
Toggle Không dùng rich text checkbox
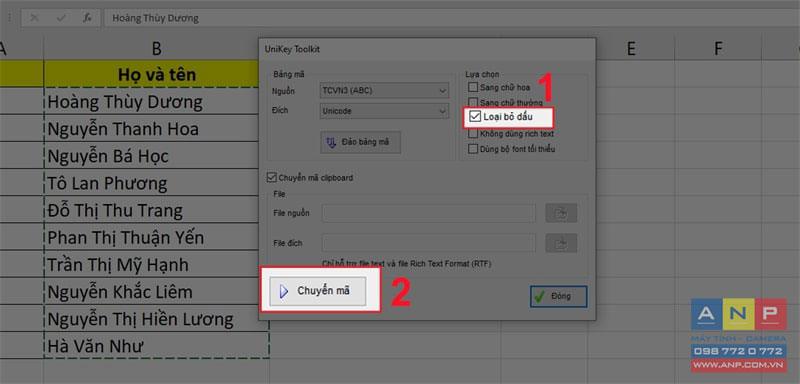click(473, 134)
